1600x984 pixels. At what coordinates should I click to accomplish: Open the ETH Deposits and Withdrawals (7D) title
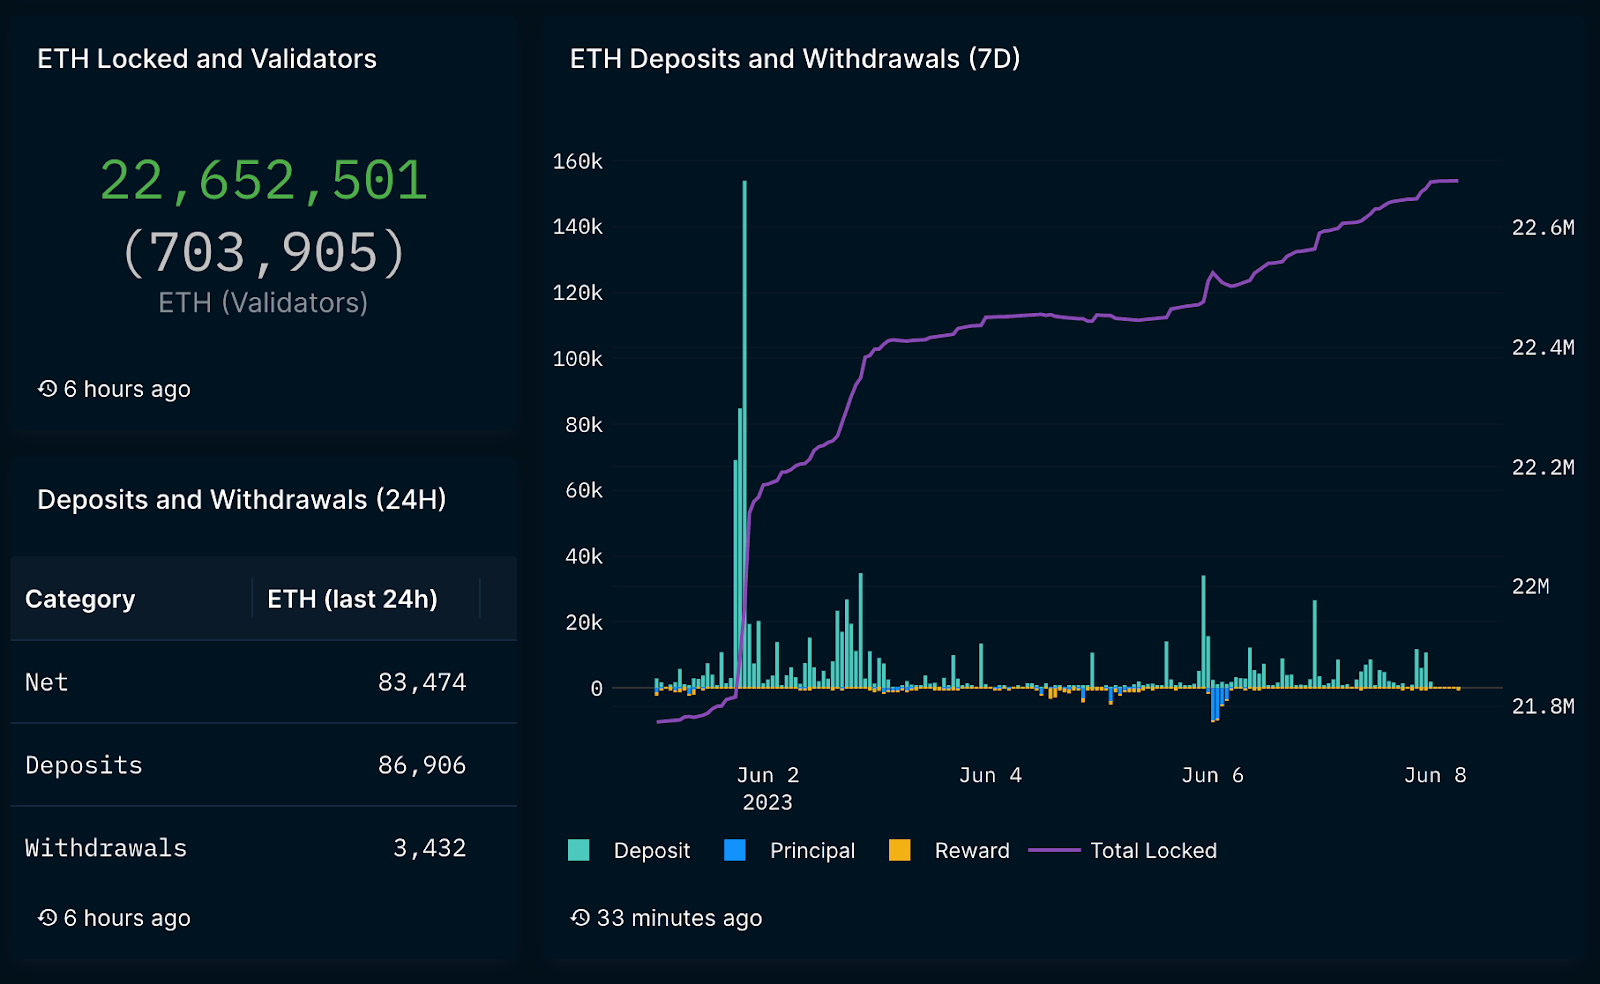click(795, 59)
